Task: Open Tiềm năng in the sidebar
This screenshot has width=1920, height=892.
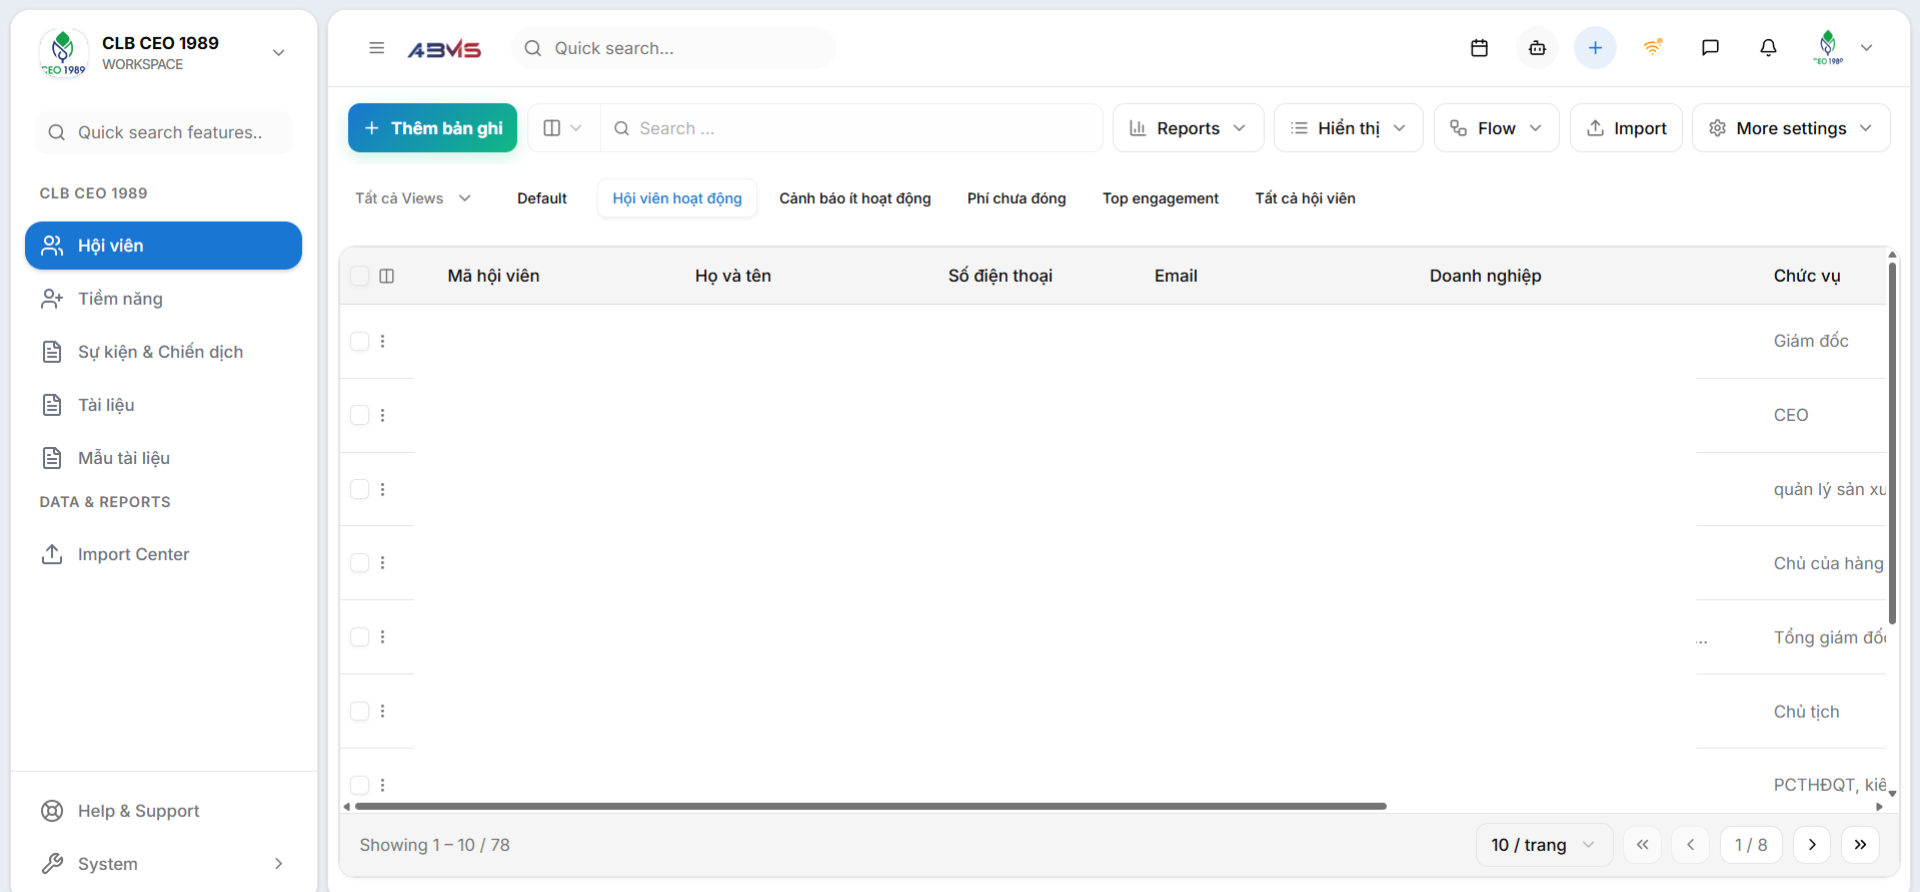Action: point(163,299)
